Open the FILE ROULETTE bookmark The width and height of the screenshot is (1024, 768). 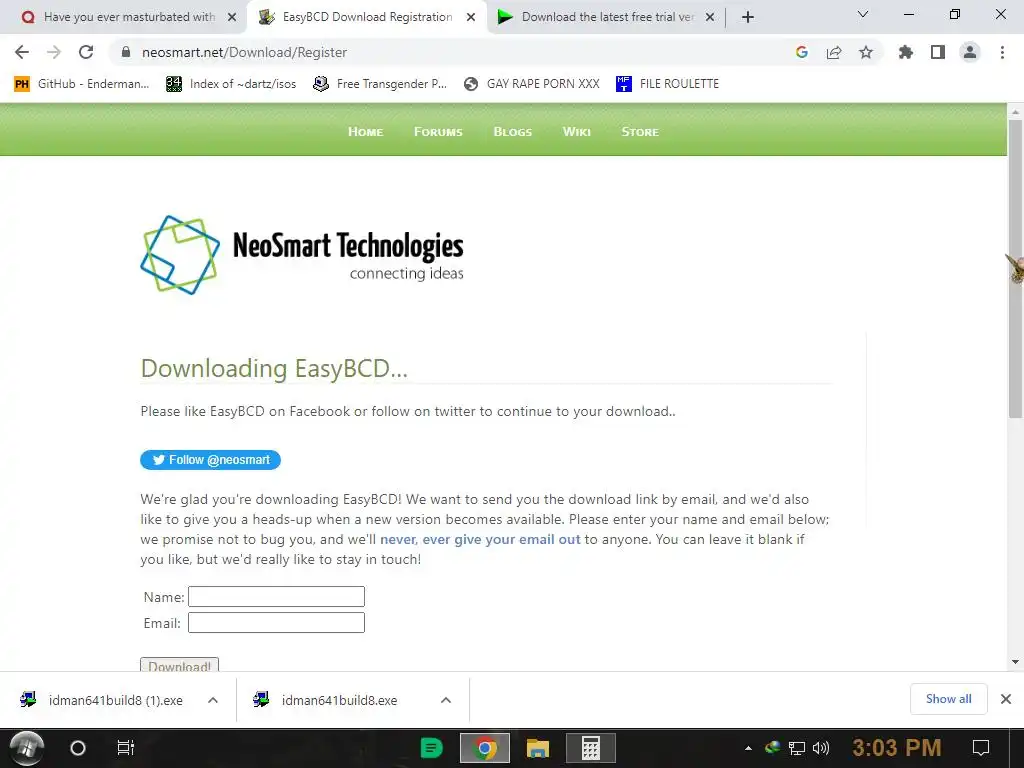pos(668,84)
